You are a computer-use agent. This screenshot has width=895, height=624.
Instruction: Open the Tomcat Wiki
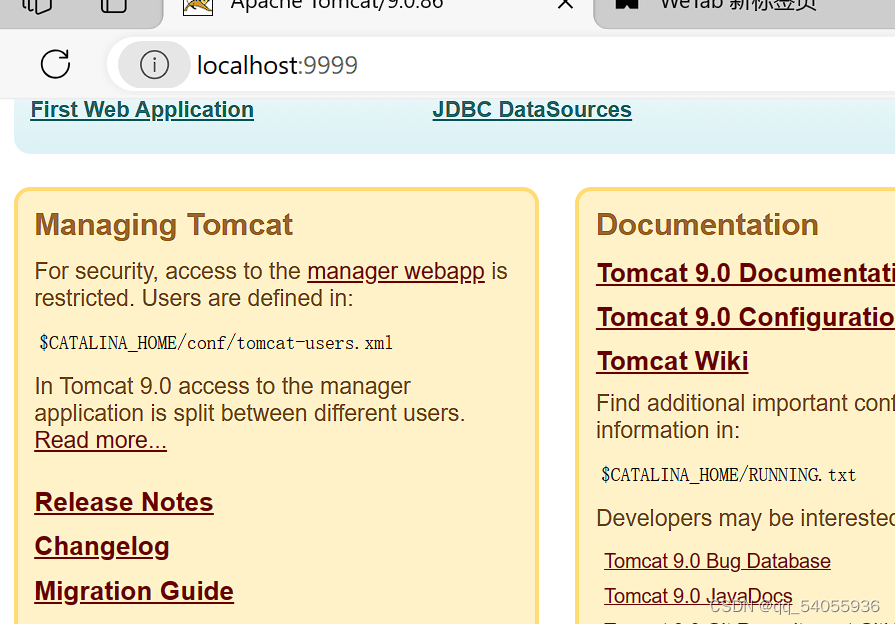[x=672, y=361]
